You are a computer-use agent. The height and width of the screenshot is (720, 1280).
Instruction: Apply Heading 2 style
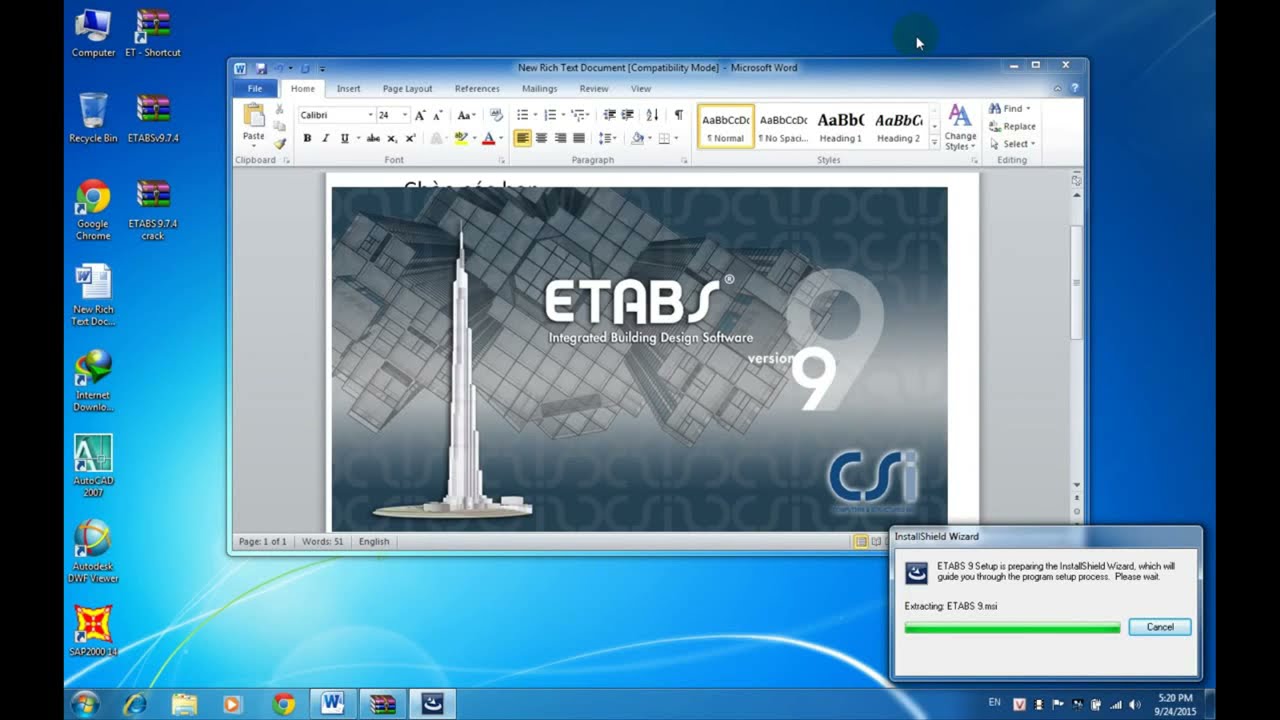[x=898, y=126]
